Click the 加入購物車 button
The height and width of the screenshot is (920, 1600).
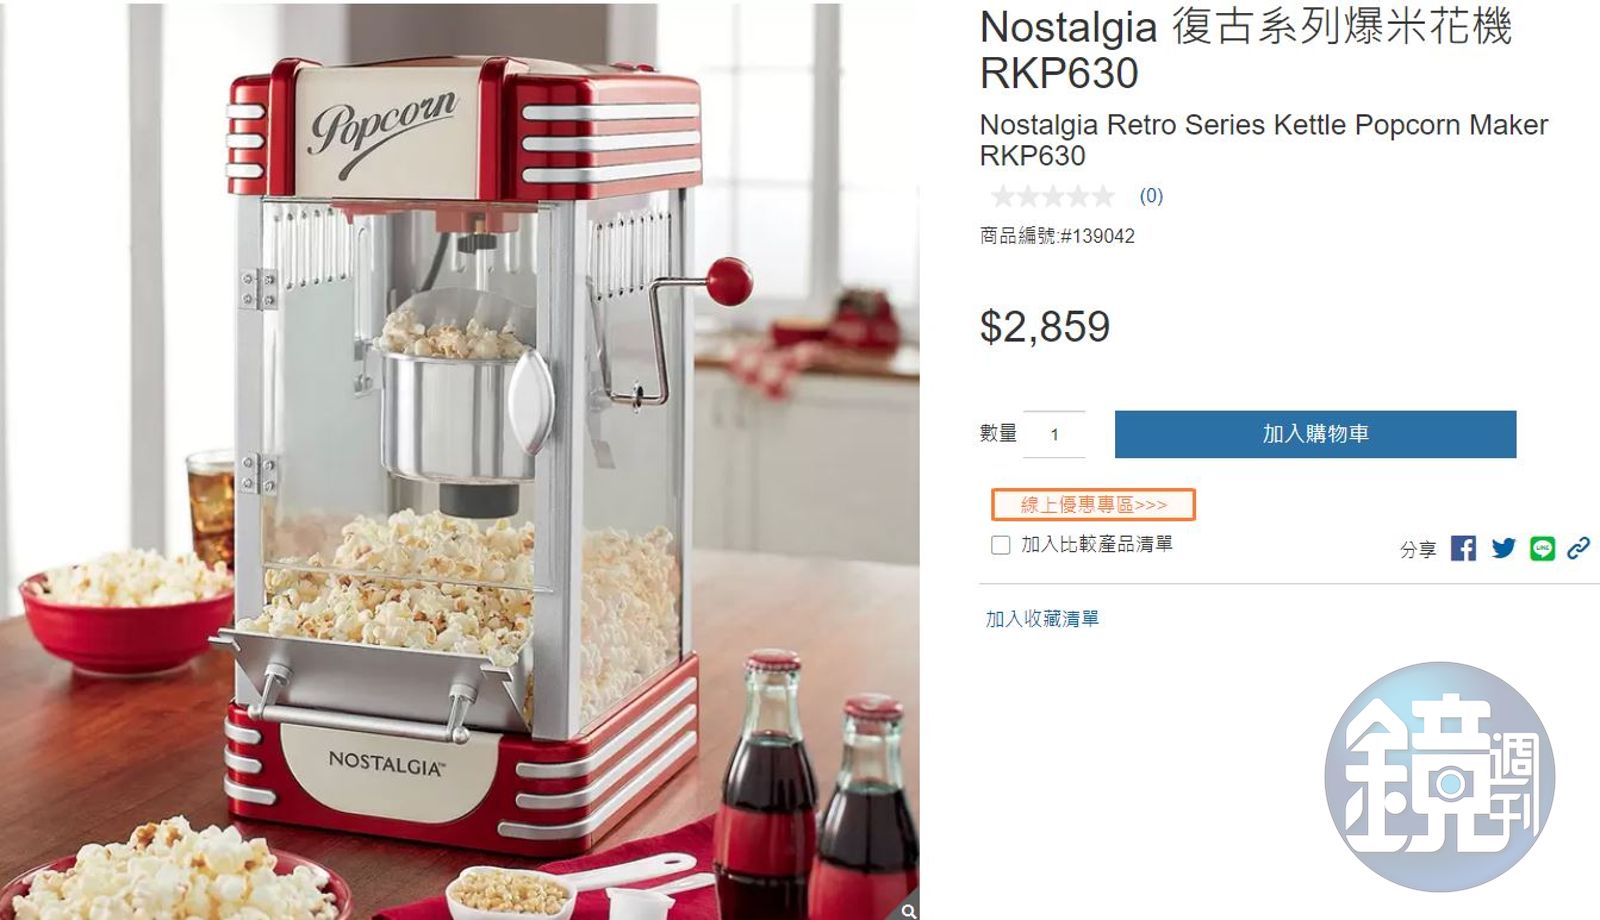(x=1315, y=434)
